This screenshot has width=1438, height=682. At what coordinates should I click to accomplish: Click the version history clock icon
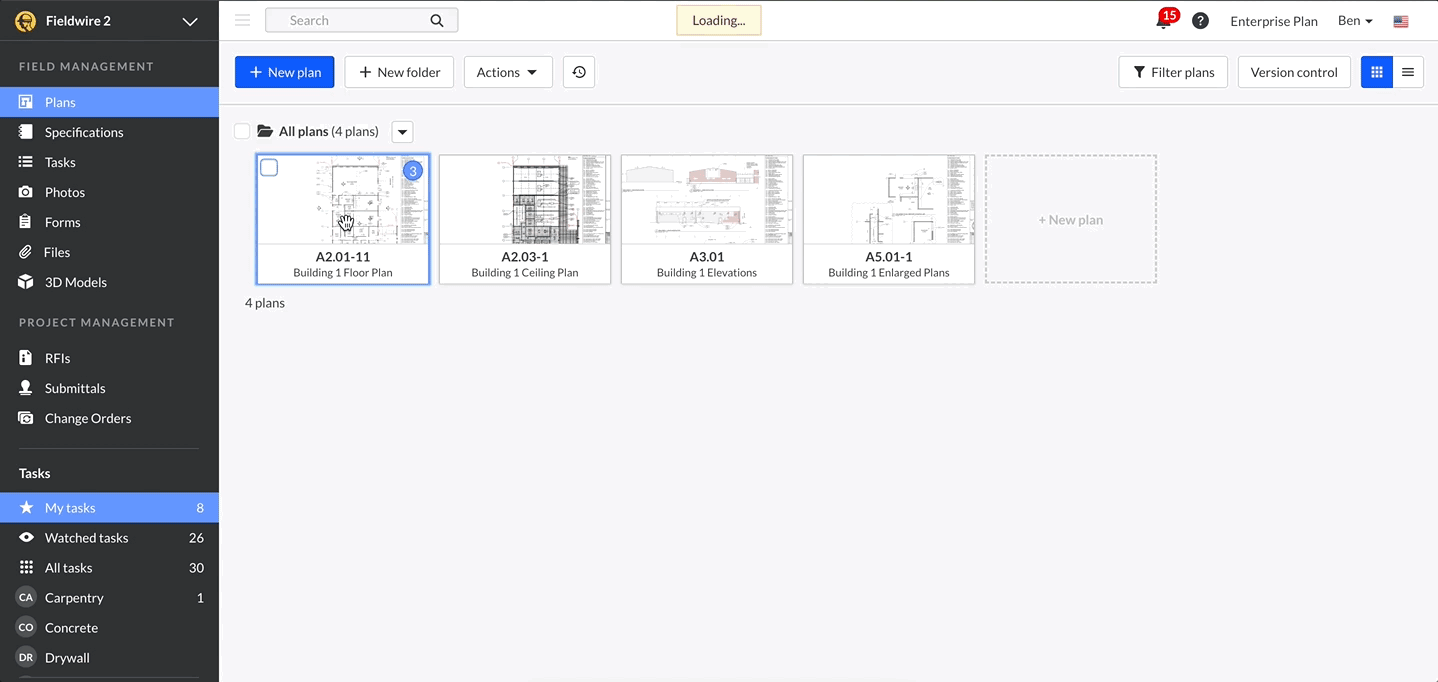[x=579, y=72]
